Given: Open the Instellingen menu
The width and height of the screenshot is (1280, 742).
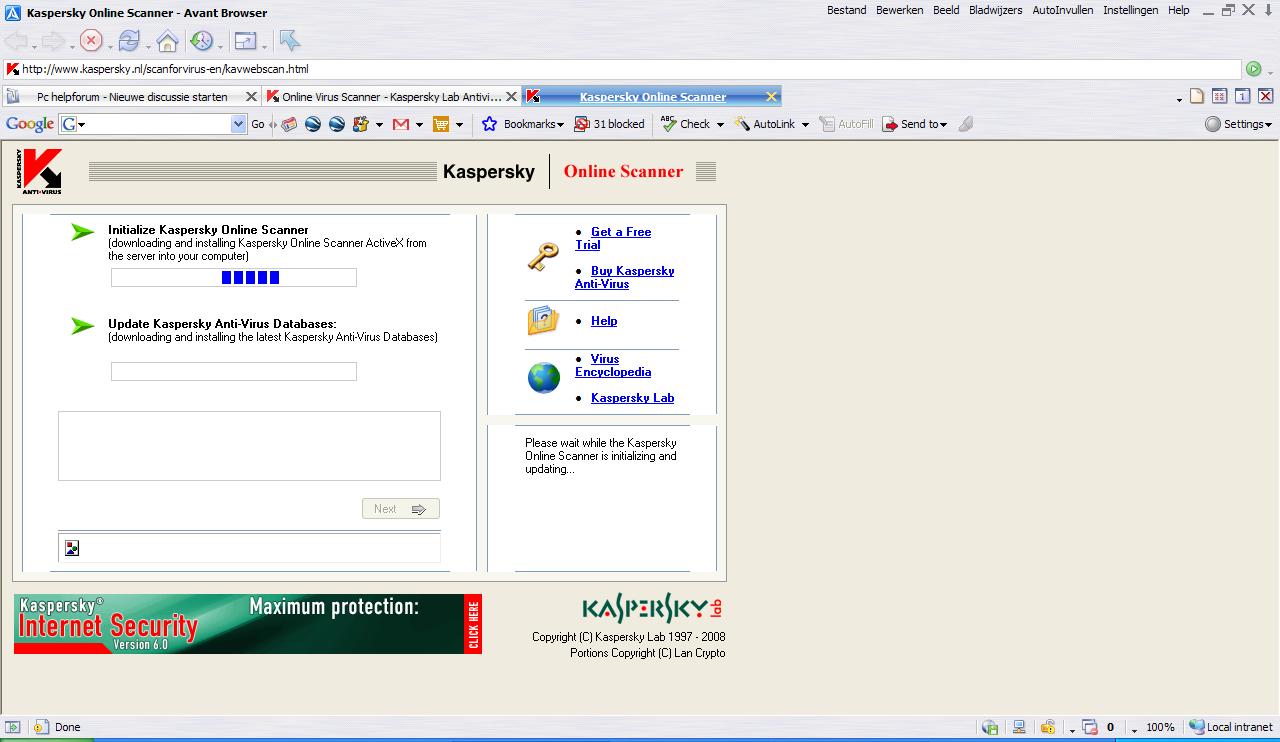Looking at the screenshot, I should [x=1131, y=10].
